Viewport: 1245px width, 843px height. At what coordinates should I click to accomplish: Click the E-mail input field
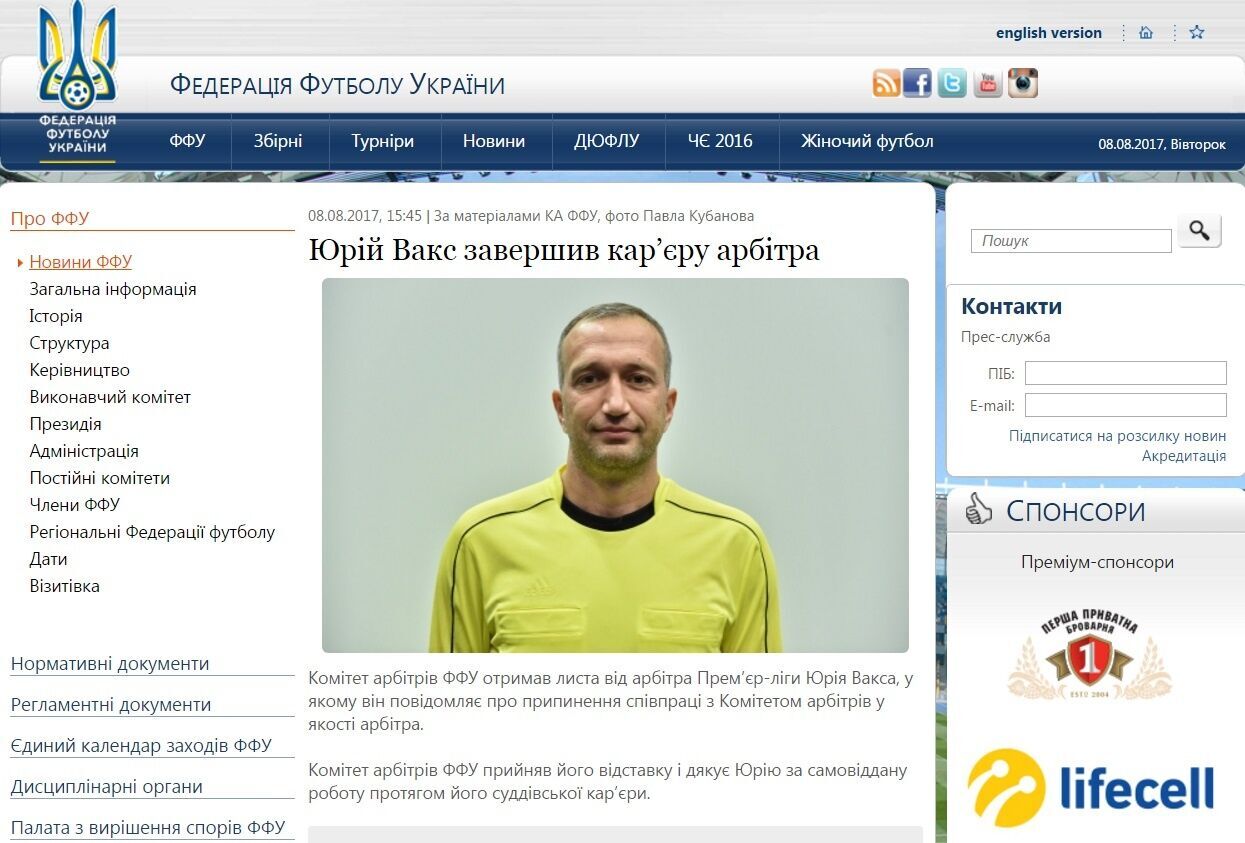(x=1125, y=405)
